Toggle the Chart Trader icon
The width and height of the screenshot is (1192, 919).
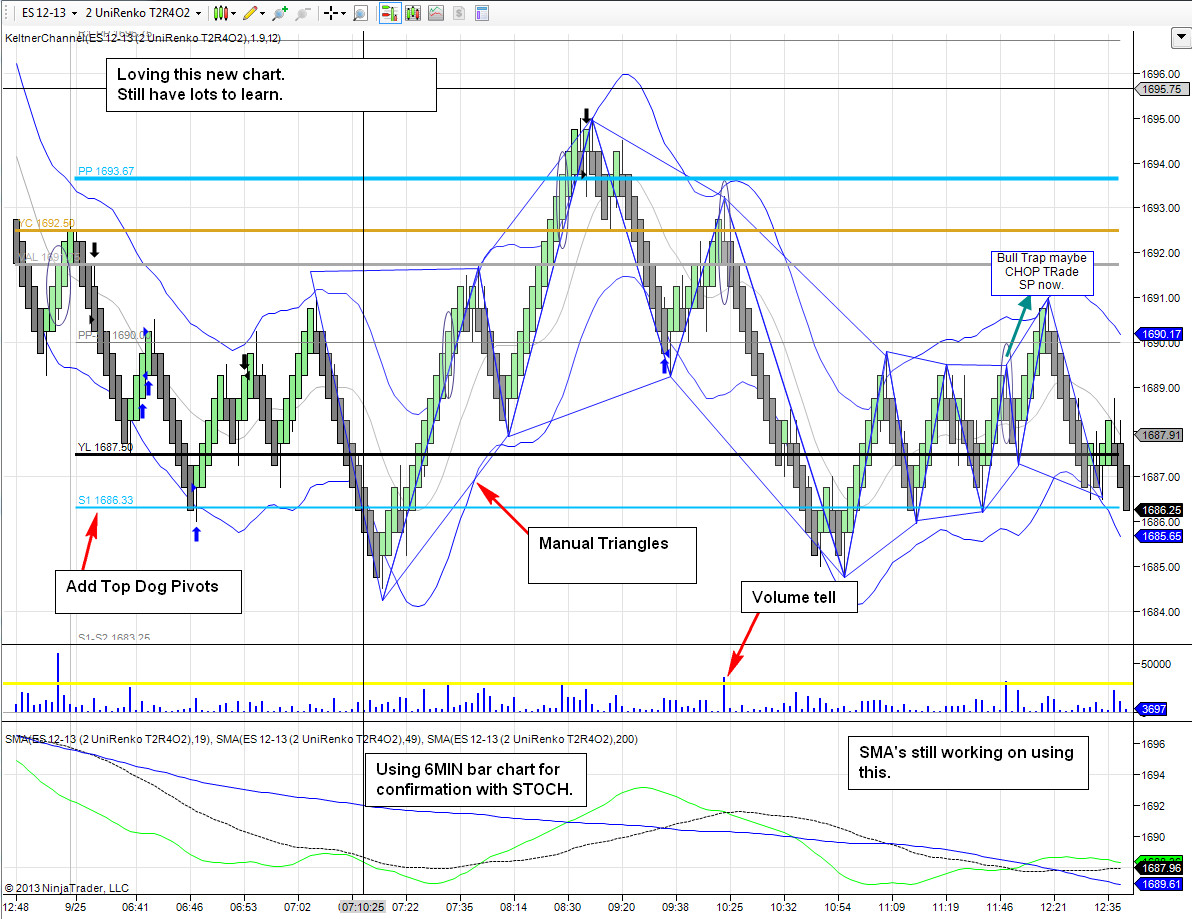[390, 13]
